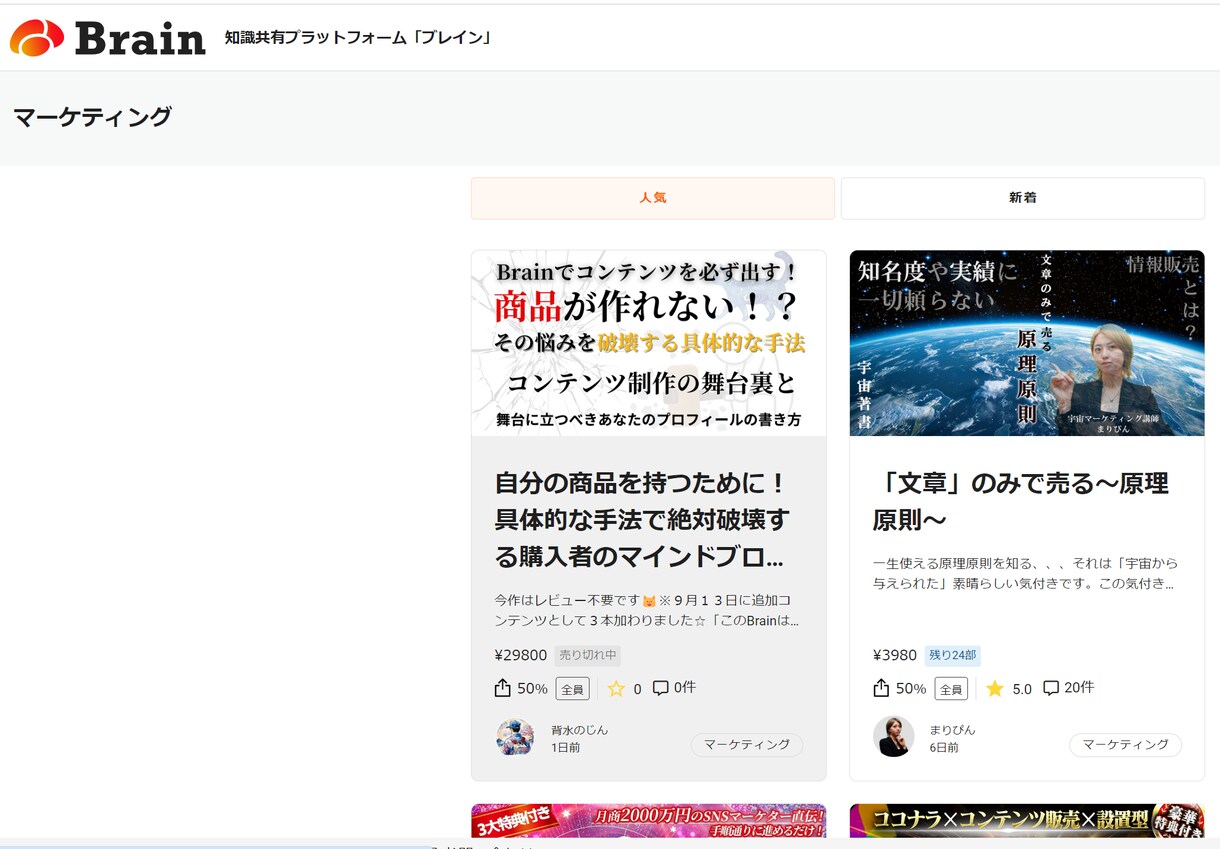
Task: Open the ココナラ×コンテンツ販売×設置型 banner
Action: [1027, 821]
